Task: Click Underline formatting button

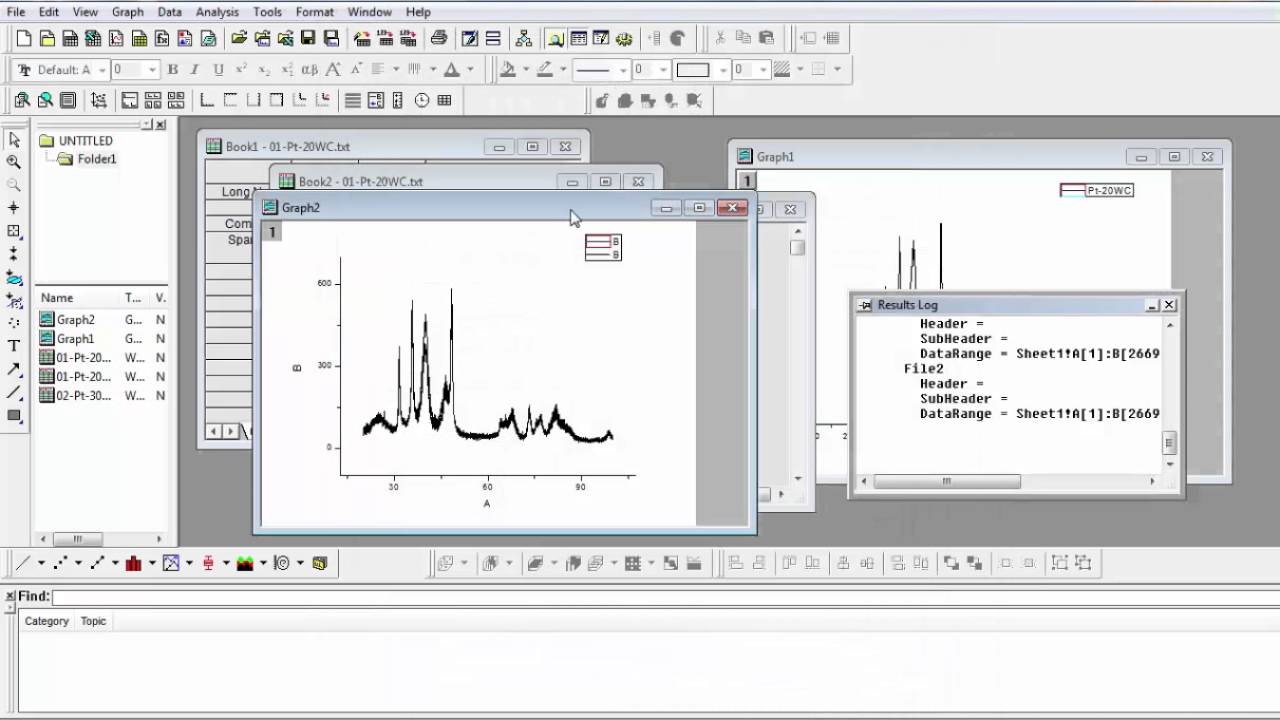Action: 218,70
